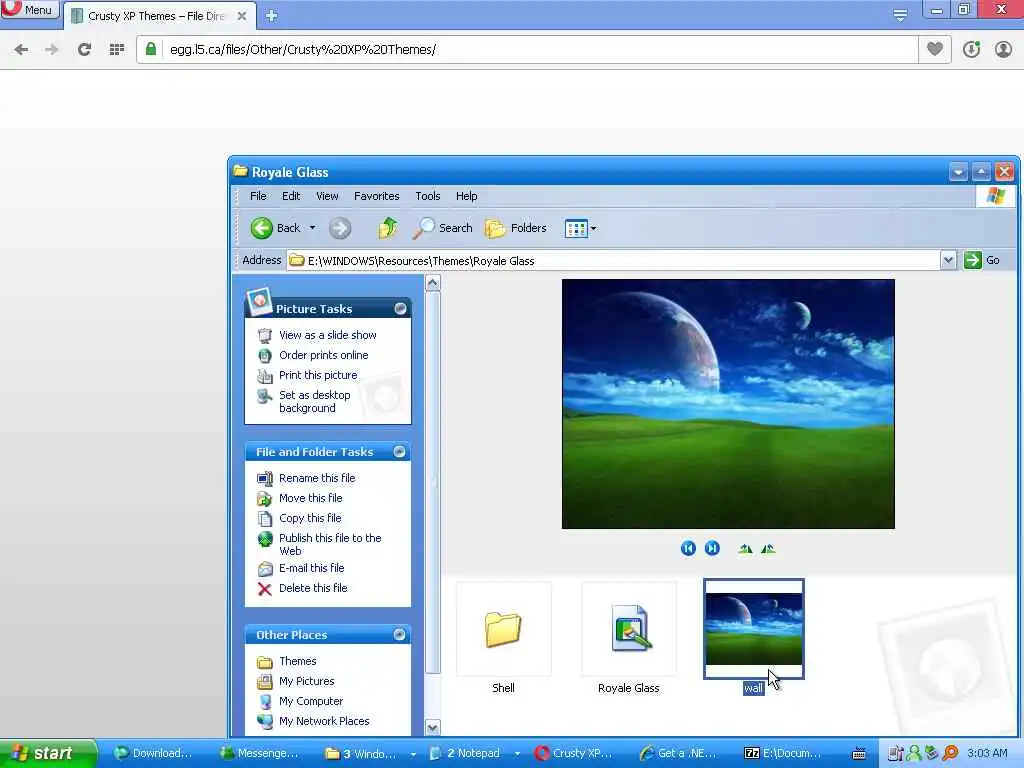Viewport: 1024px width, 768px height.
Task: Open Opera tab menu icon
Action: 900,15
